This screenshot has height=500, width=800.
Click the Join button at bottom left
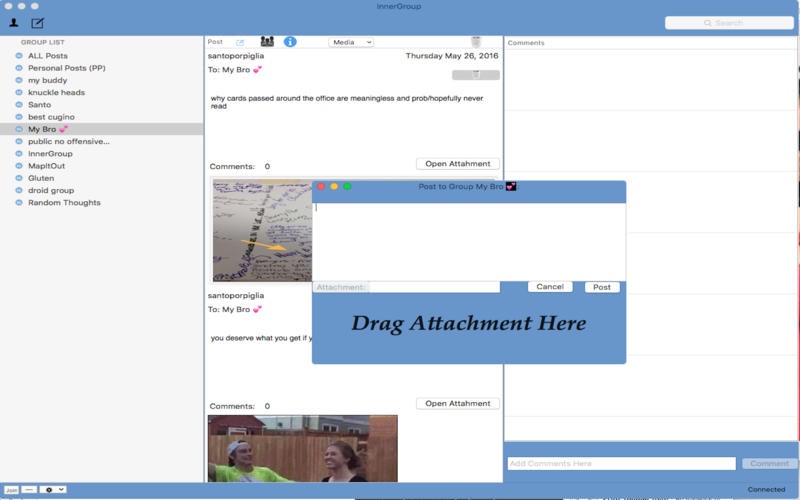point(11,490)
